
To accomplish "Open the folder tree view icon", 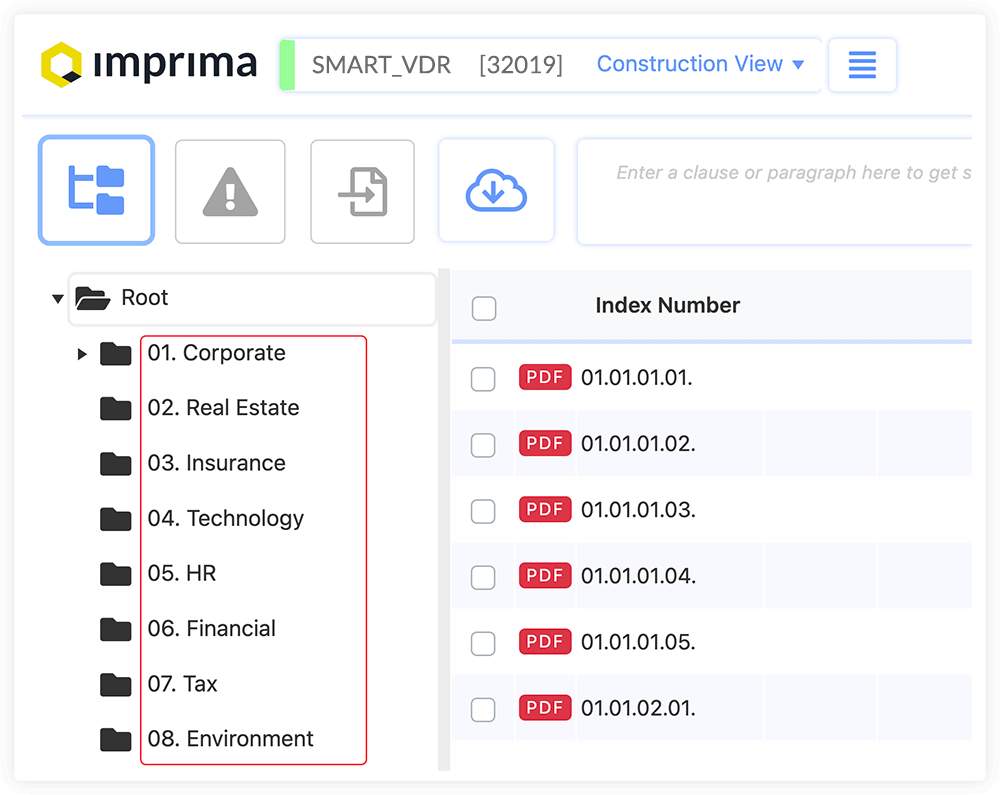I will click(96, 190).
